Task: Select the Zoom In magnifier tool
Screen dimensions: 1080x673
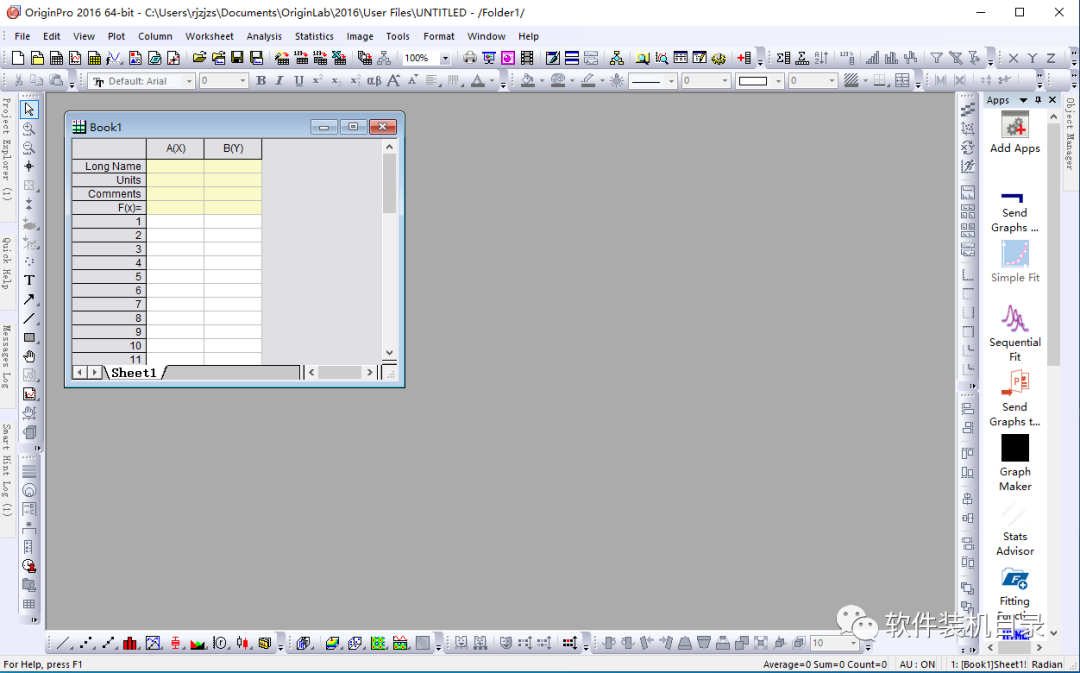Action: [x=29, y=129]
